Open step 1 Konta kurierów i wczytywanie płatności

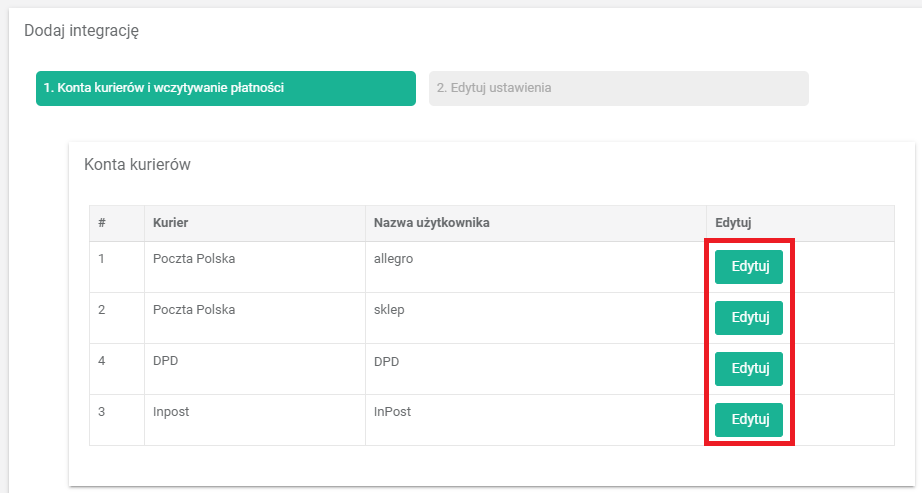225,88
